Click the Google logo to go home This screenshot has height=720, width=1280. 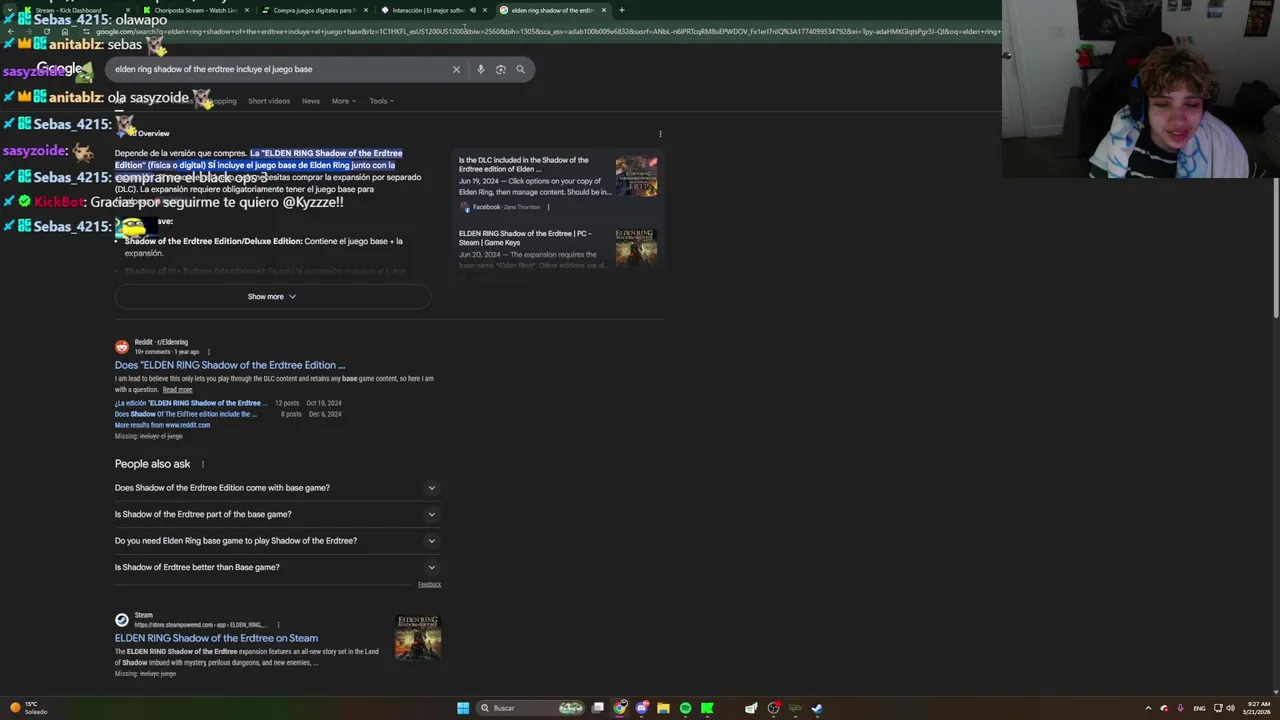[x=60, y=69]
